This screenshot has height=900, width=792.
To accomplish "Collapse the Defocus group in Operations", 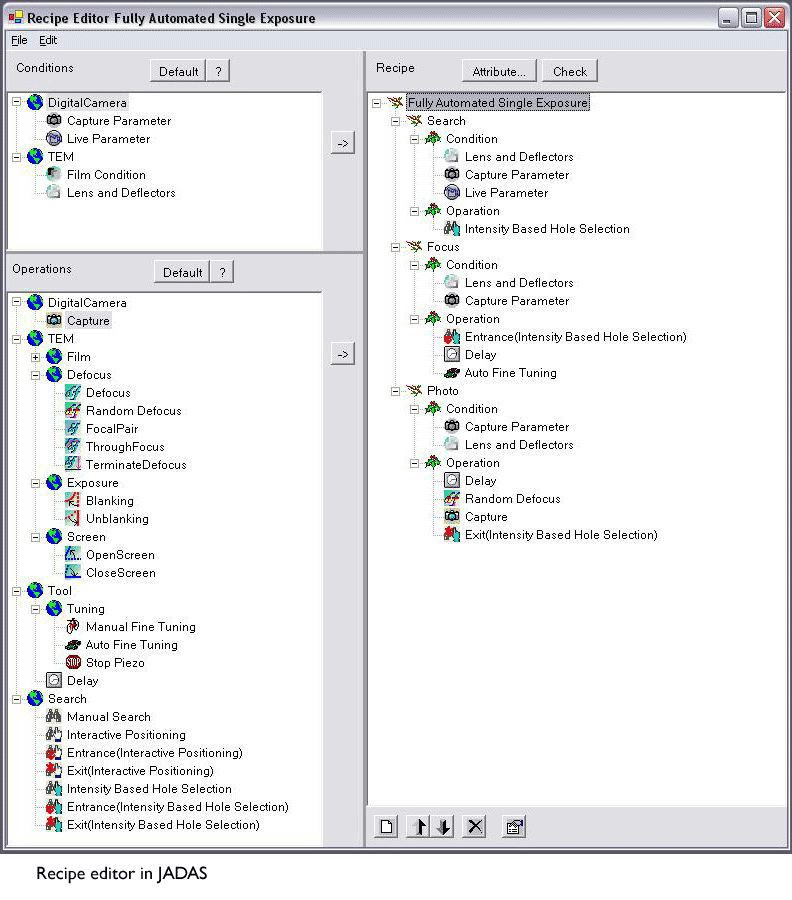I will pos(36,375).
